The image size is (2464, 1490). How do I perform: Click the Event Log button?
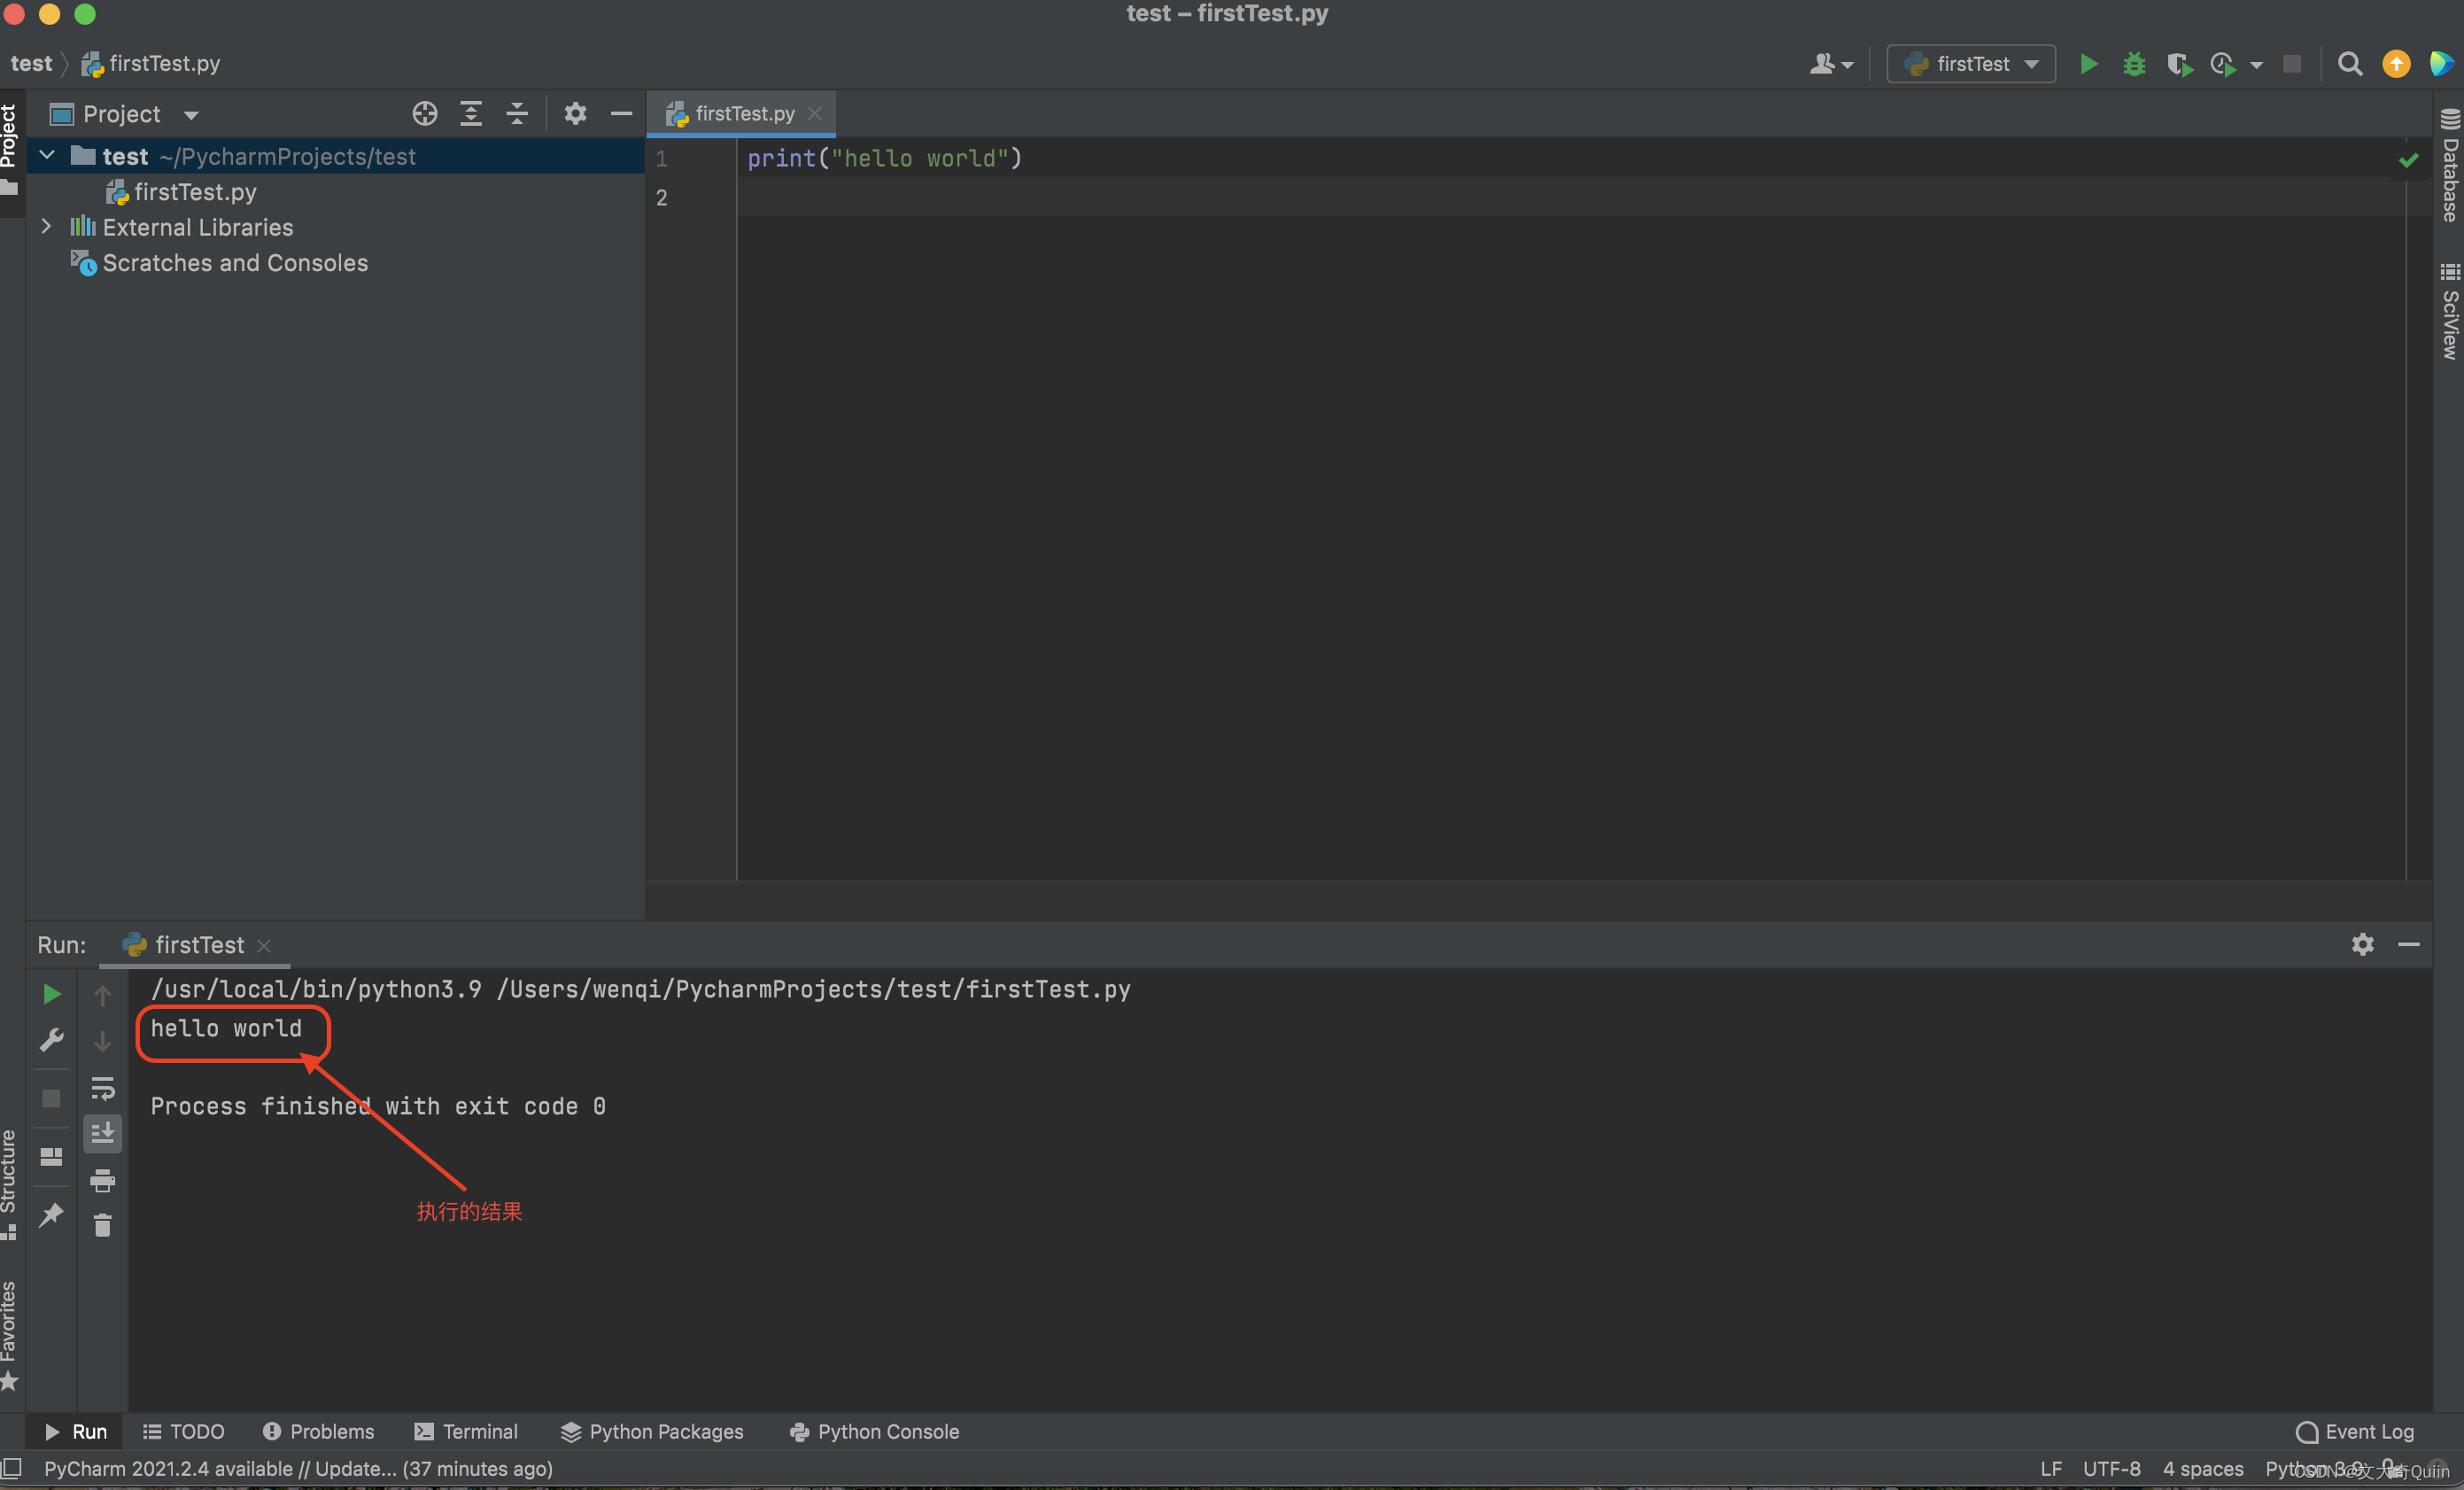(2359, 1432)
